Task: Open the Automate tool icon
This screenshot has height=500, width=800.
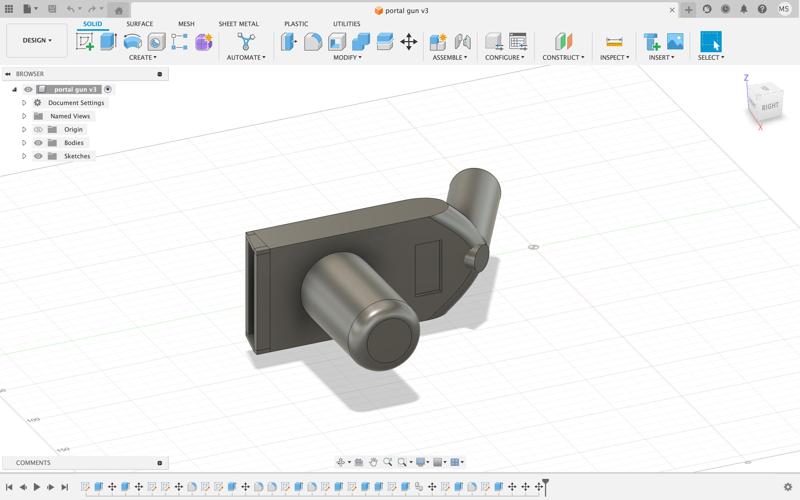Action: 246,42
